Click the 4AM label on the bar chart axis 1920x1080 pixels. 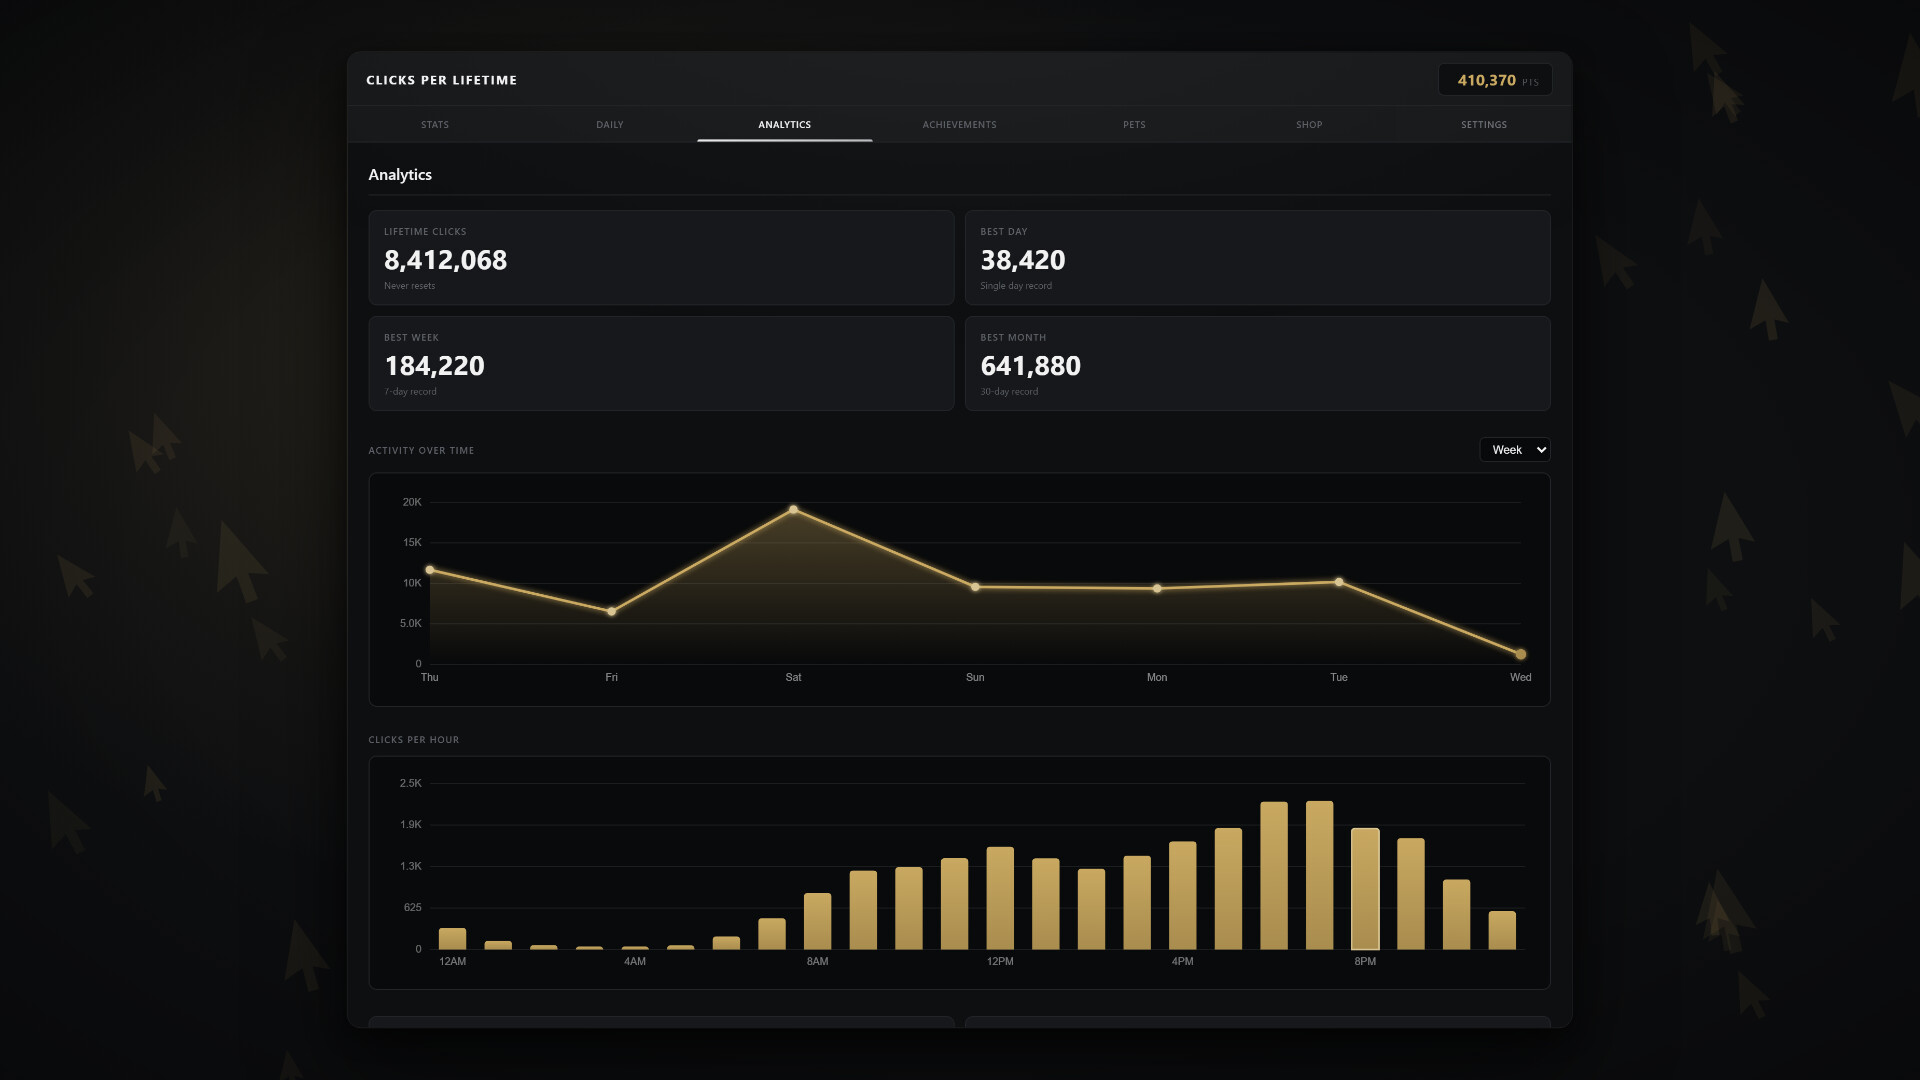635,961
